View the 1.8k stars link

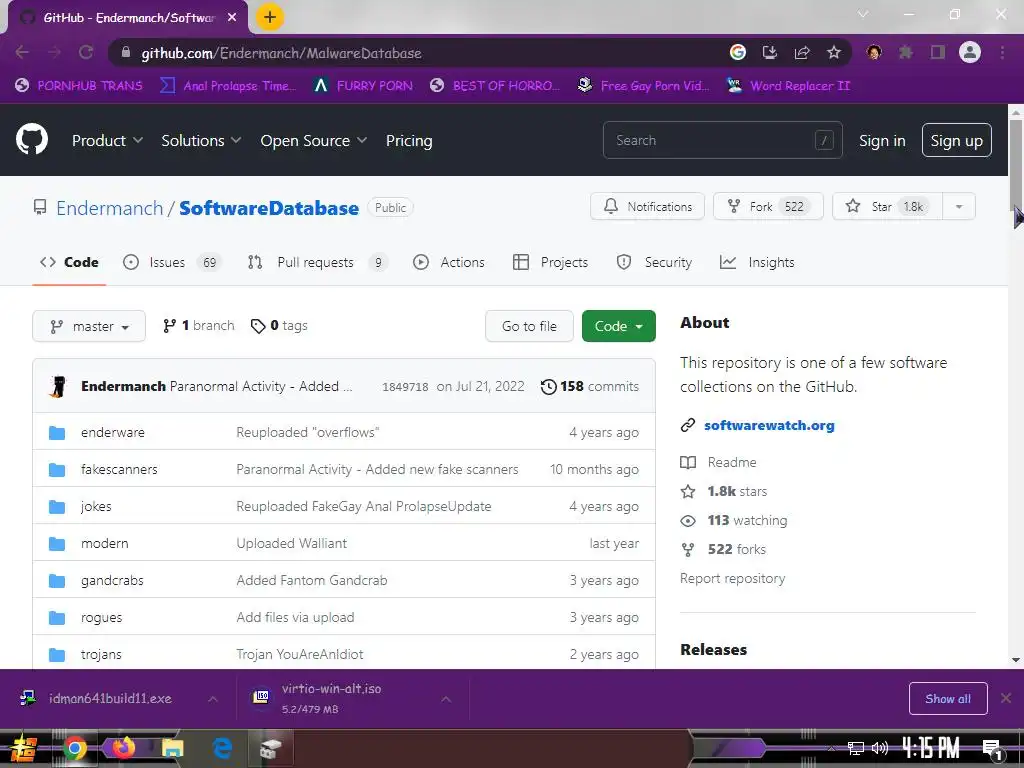(x=737, y=491)
